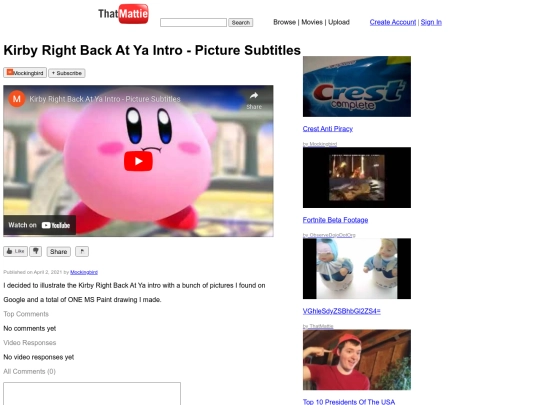Open Top 10 Presidents Of The USA link
The height and width of the screenshot is (405, 540).
(x=349, y=402)
